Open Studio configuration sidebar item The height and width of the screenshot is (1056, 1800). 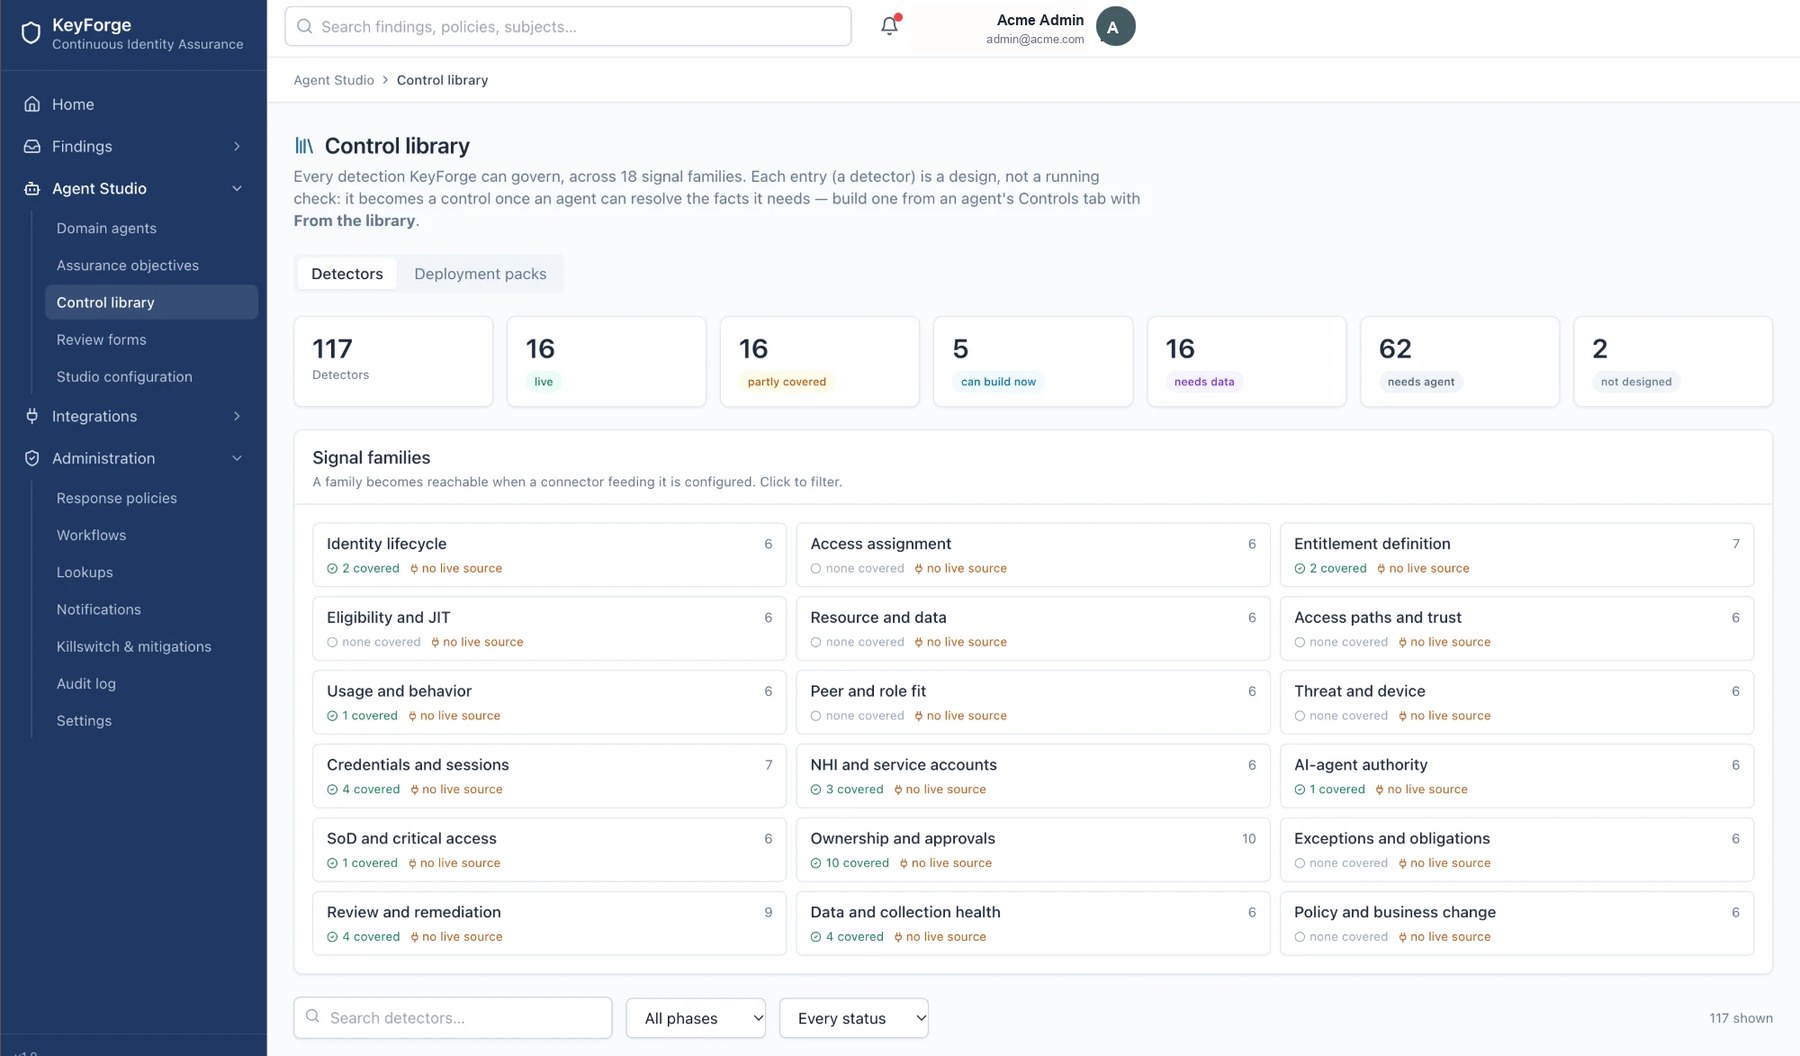(x=151, y=376)
